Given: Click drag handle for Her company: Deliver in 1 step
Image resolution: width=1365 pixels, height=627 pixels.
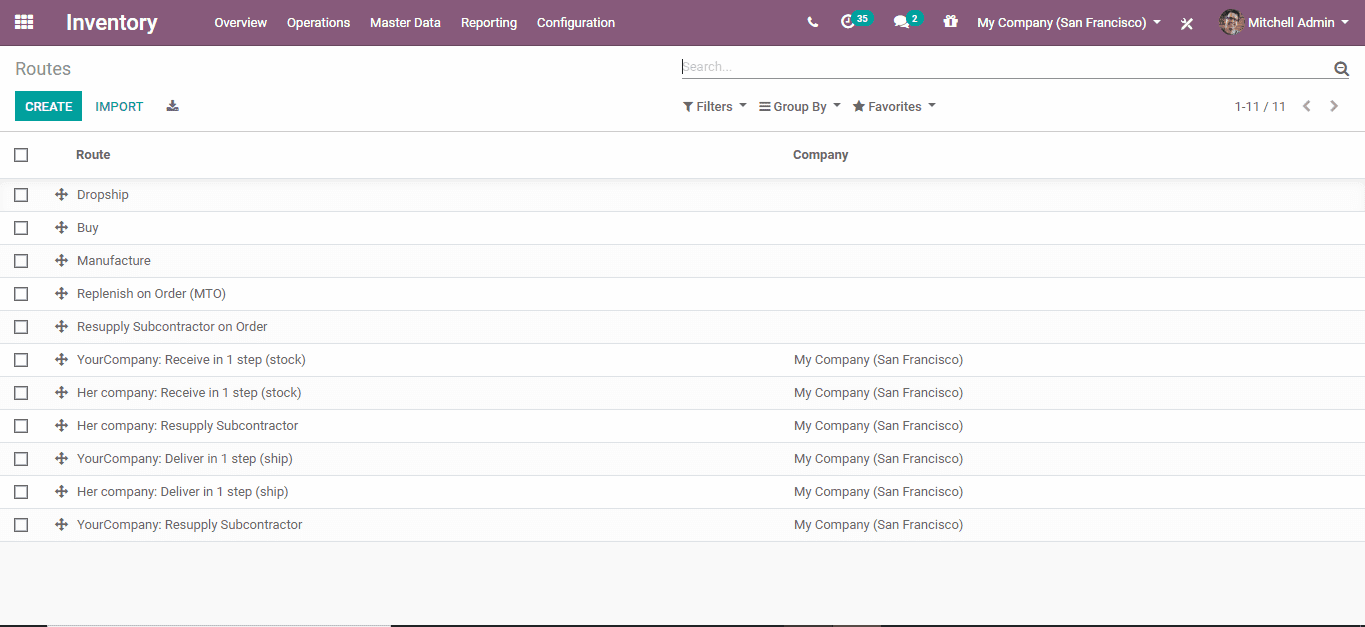Looking at the screenshot, I should pyautogui.click(x=61, y=492).
